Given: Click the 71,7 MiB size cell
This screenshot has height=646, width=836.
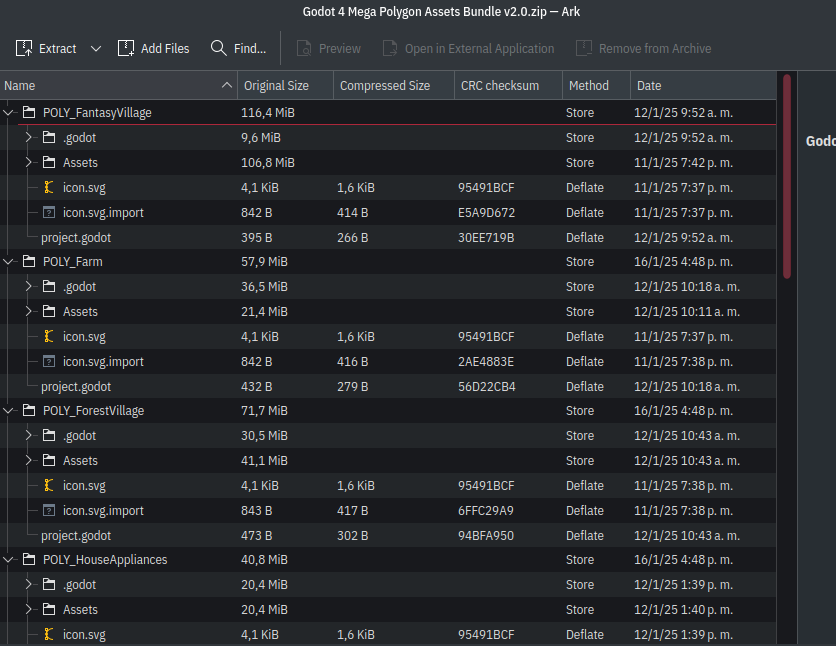Looking at the screenshot, I should coord(264,410).
